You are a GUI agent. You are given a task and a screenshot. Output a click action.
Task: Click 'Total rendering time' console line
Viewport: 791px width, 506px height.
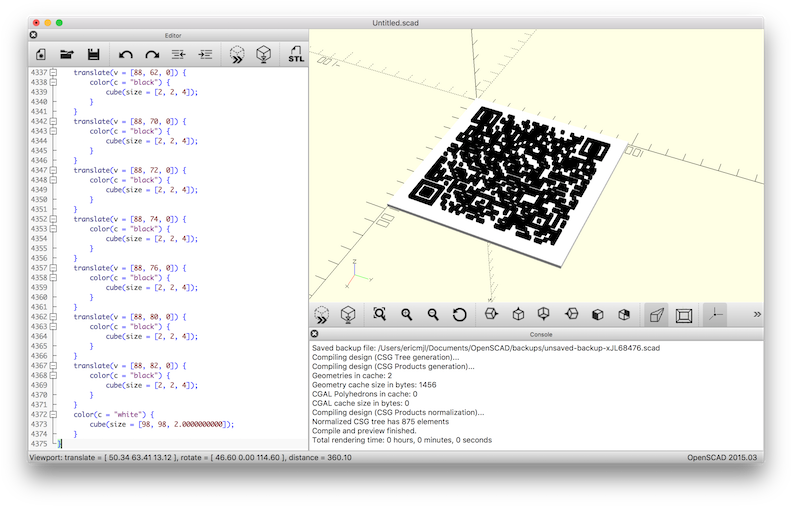[x=402, y=440]
